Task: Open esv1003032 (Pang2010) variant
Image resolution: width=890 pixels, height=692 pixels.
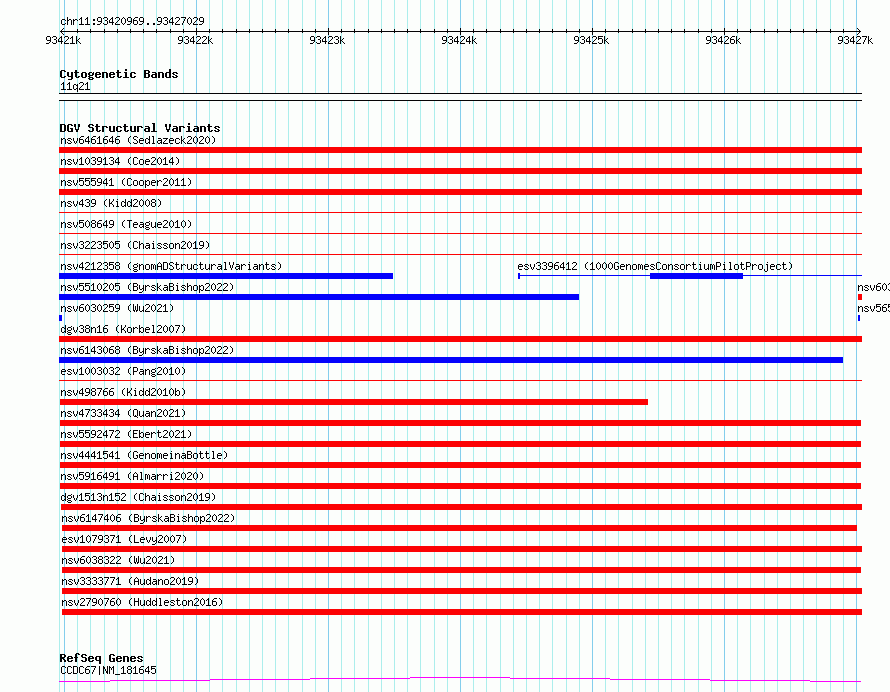Action: pos(123,371)
